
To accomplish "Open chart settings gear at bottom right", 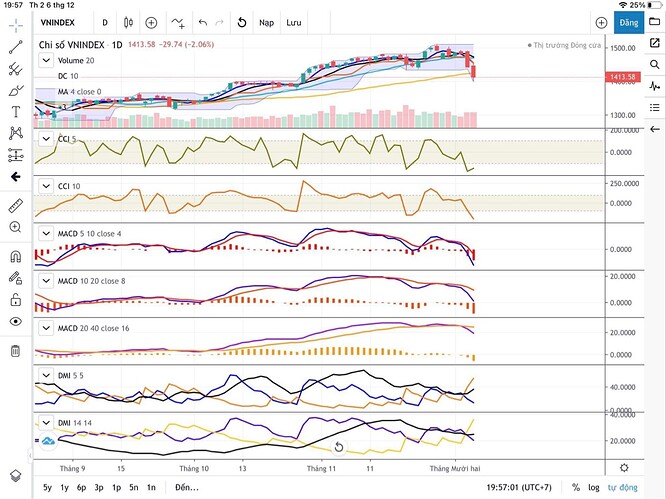I will 625,467.
